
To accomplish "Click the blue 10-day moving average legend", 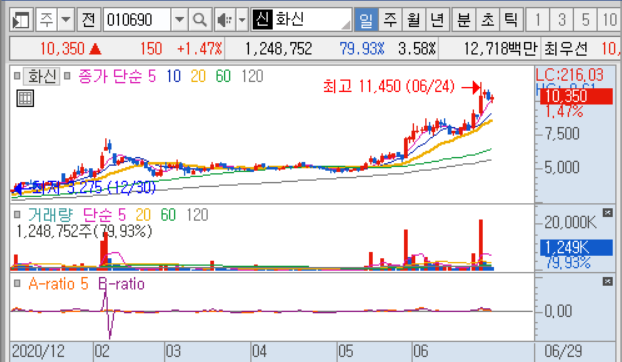I will tap(173, 76).
